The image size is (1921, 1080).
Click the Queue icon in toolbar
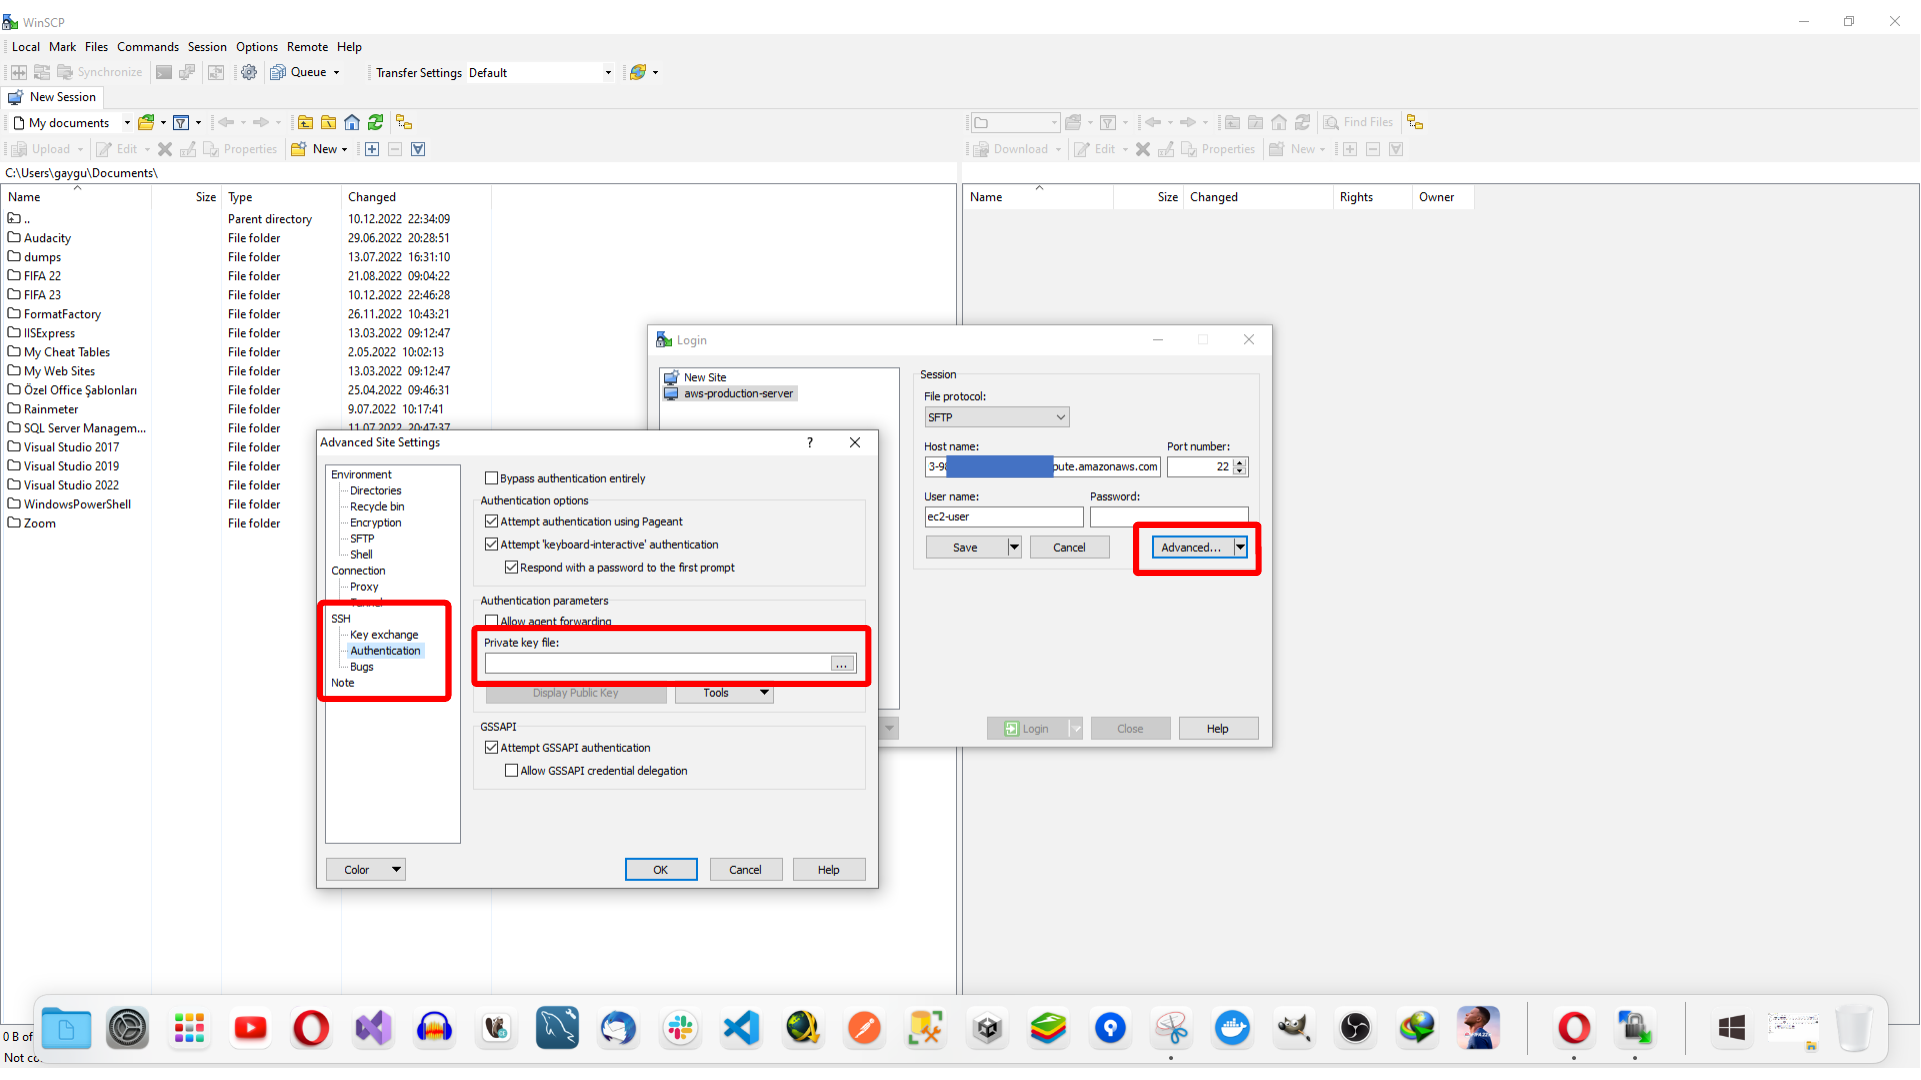[x=278, y=72]
